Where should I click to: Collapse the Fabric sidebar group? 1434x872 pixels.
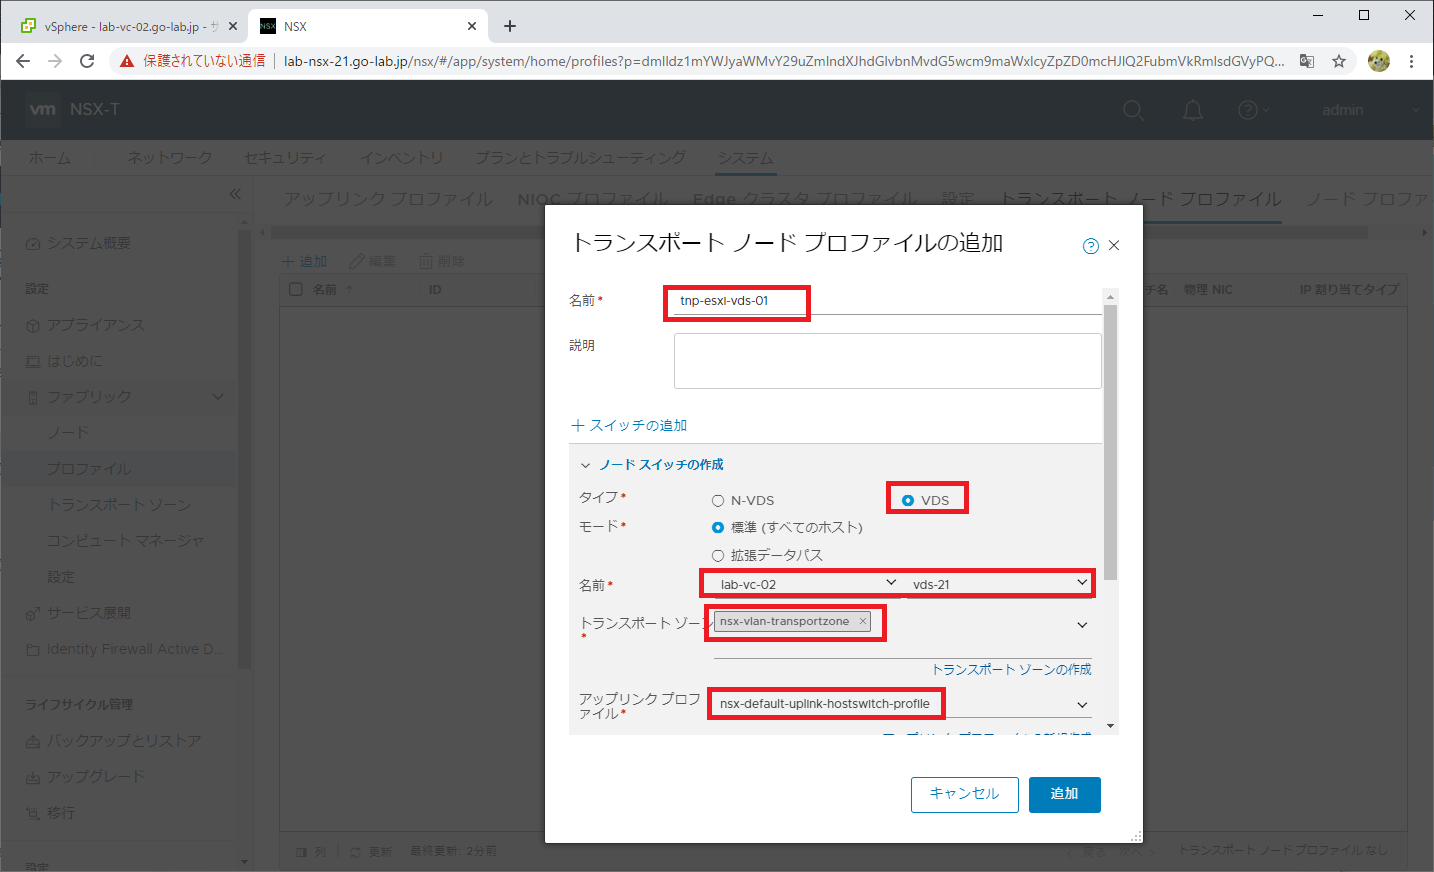pos(218,397)
